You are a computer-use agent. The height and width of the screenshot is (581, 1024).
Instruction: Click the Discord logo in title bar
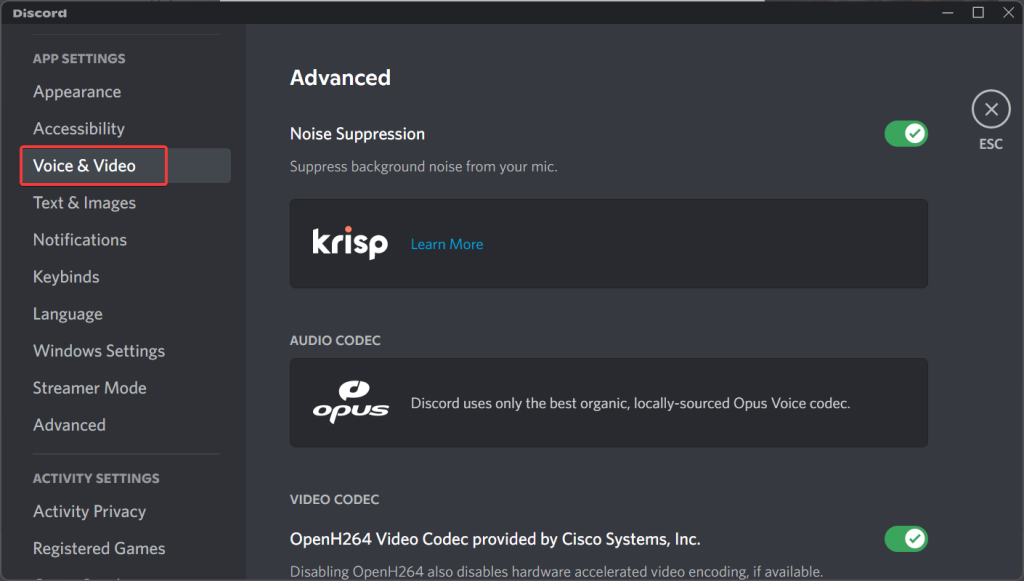coord(40,13)
